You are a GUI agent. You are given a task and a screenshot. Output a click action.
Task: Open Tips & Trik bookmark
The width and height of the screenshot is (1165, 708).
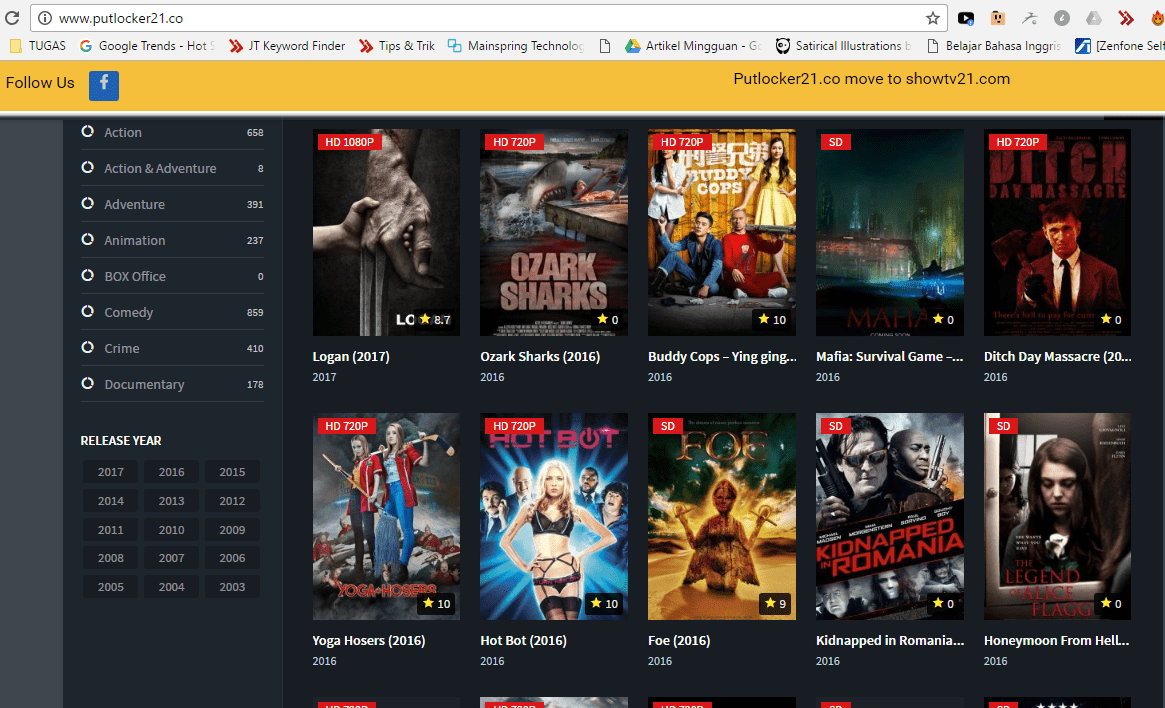(x=397, y=46)
